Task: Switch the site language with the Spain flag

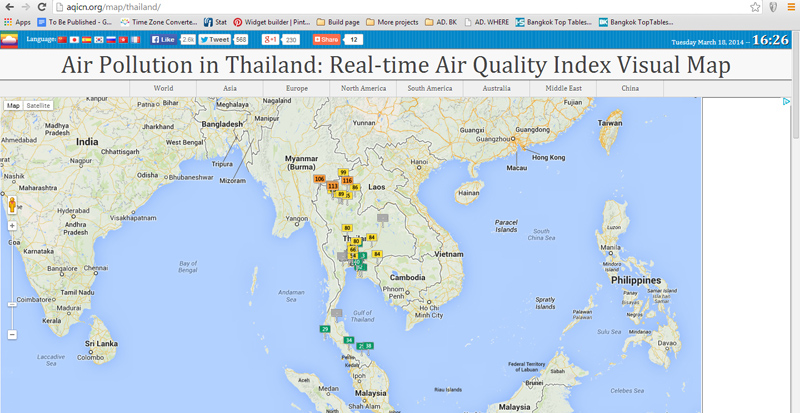Action: point(87,39)
